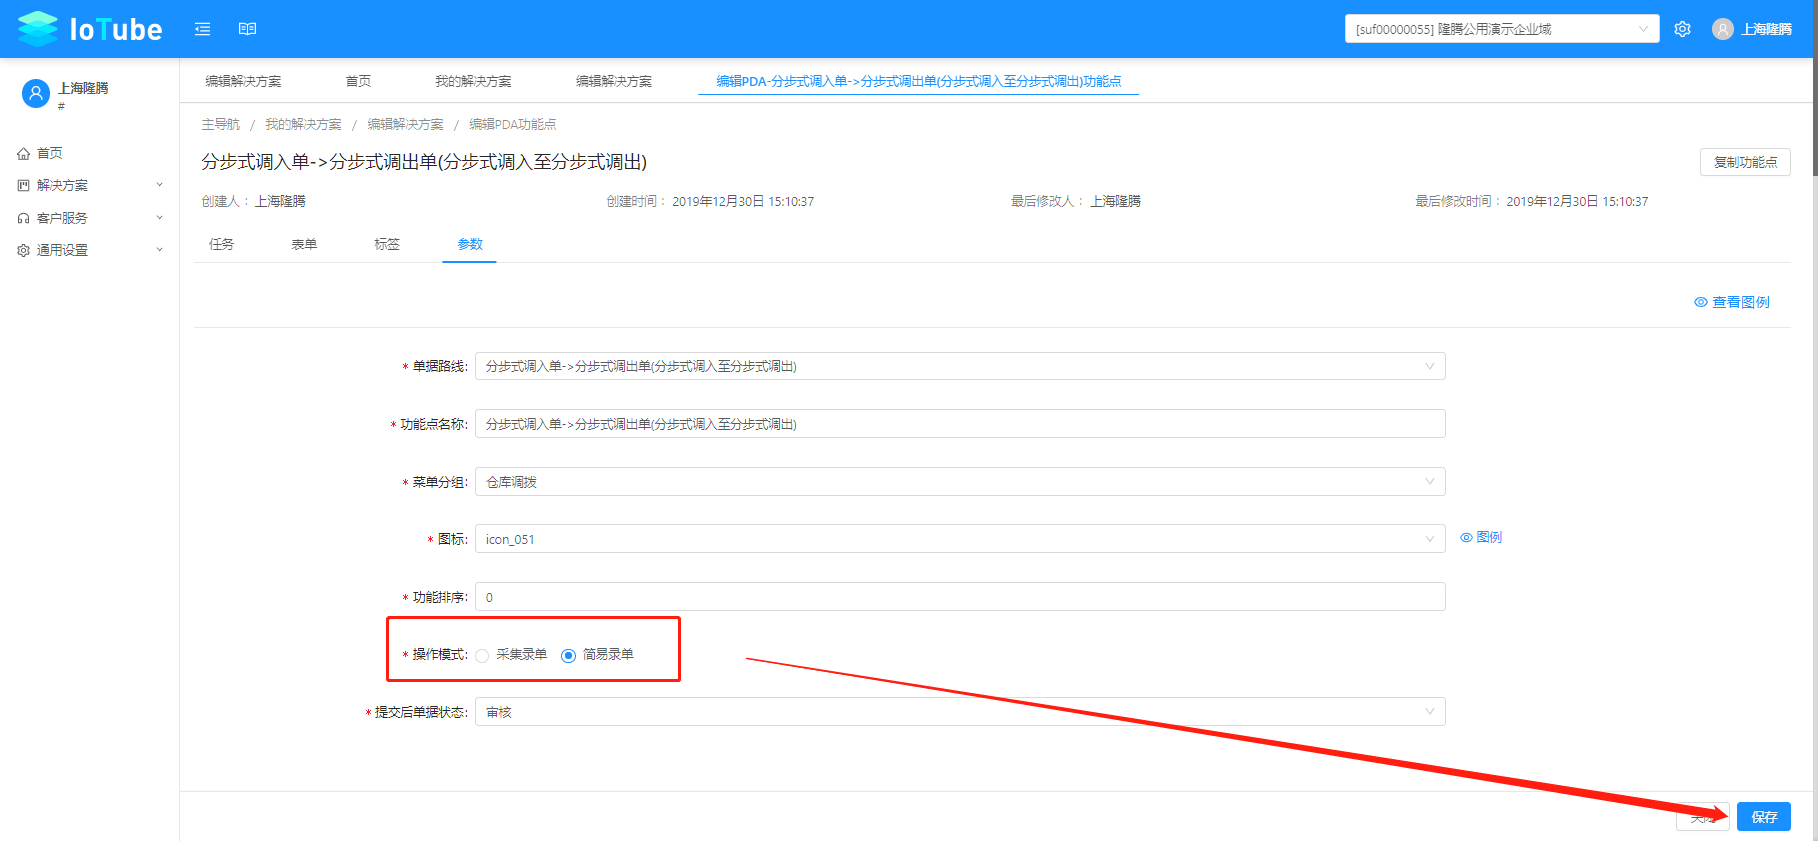Image resolution: width=1818 pixels, height=841 pixels.
Task: Click the 上海隆腾 username in header
Action: pyautogui.click(x=1766, y=29)
